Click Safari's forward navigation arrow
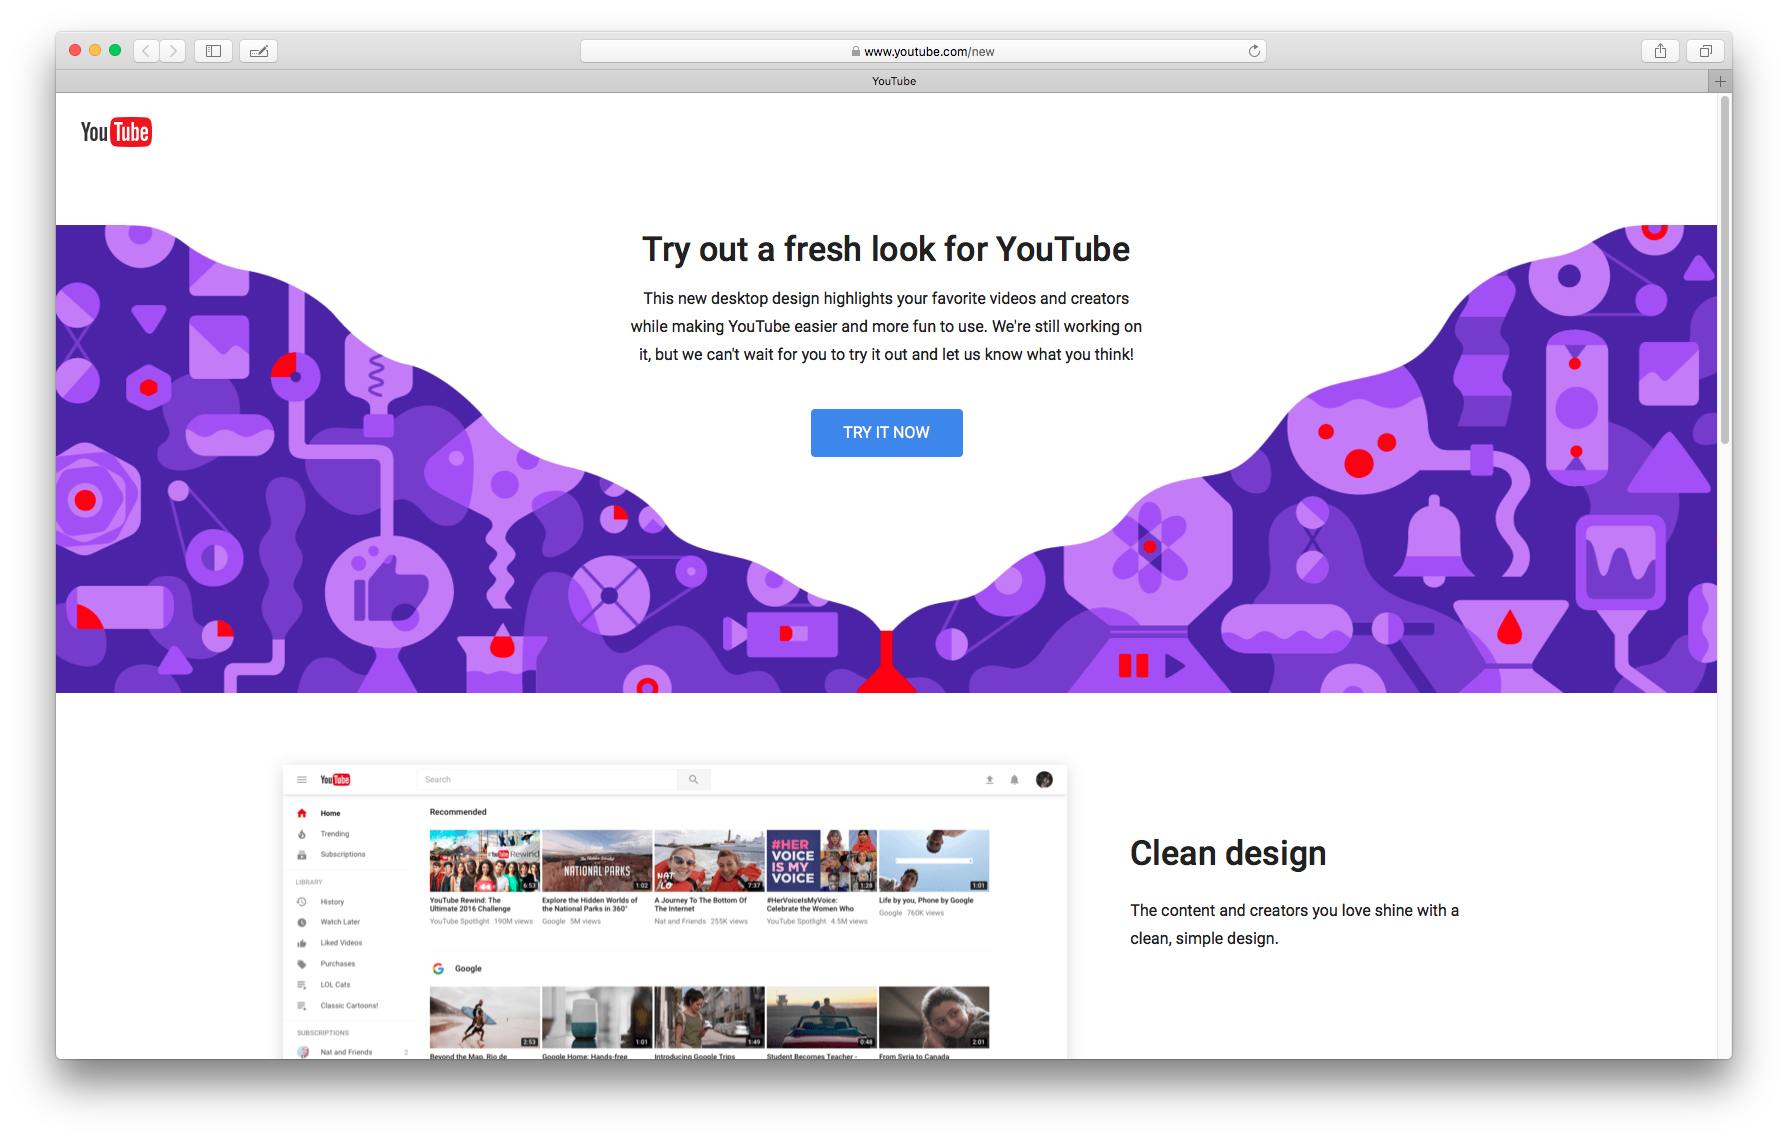This screenshot has height=1139, width=1788. coord(173,51)
